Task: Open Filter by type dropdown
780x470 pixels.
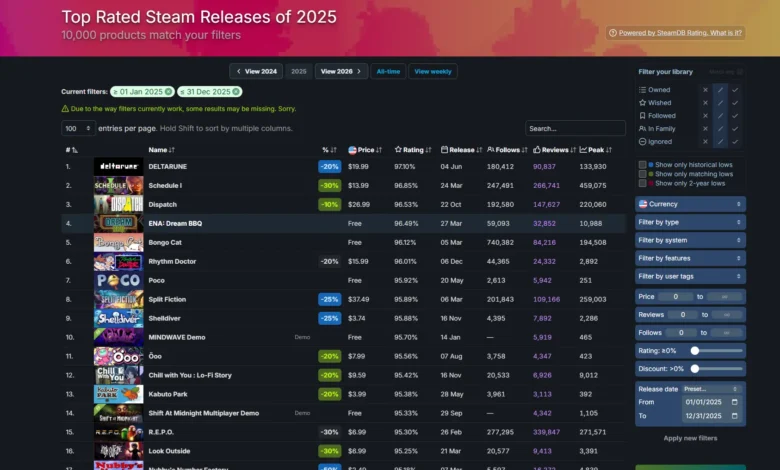Action: pyautogui.click(x=690, y=222)
